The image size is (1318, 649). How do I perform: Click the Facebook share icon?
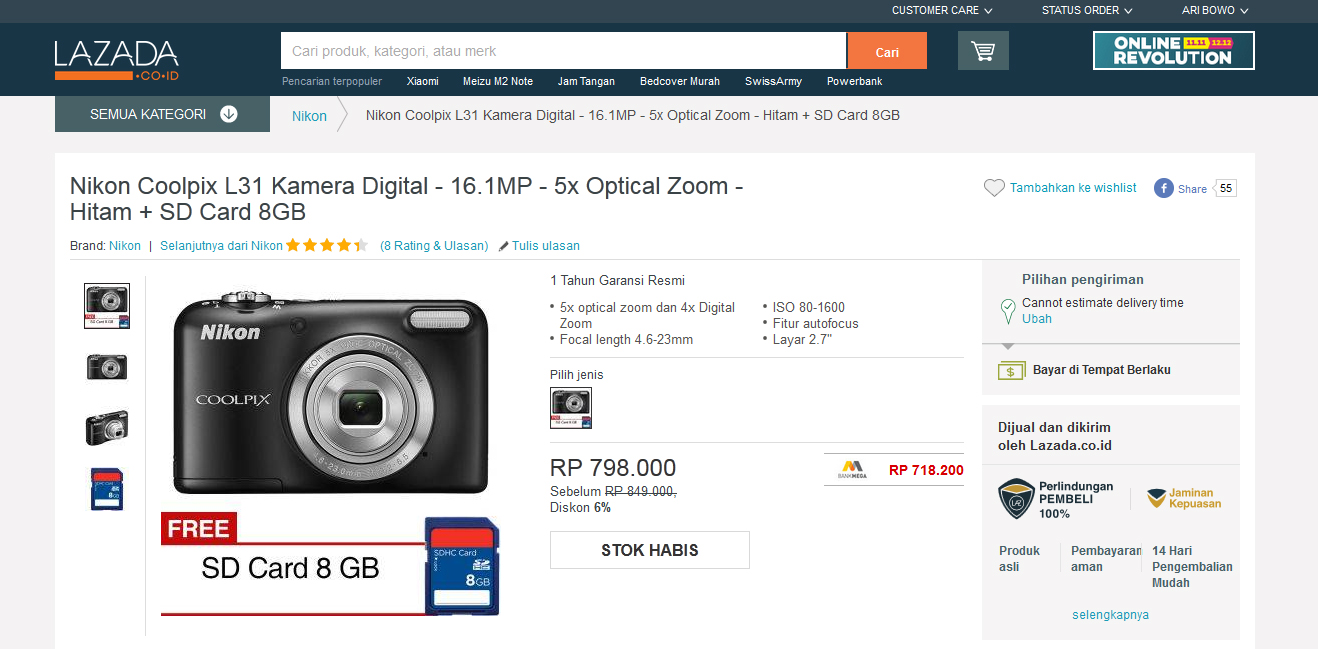tap(1164, 188)
